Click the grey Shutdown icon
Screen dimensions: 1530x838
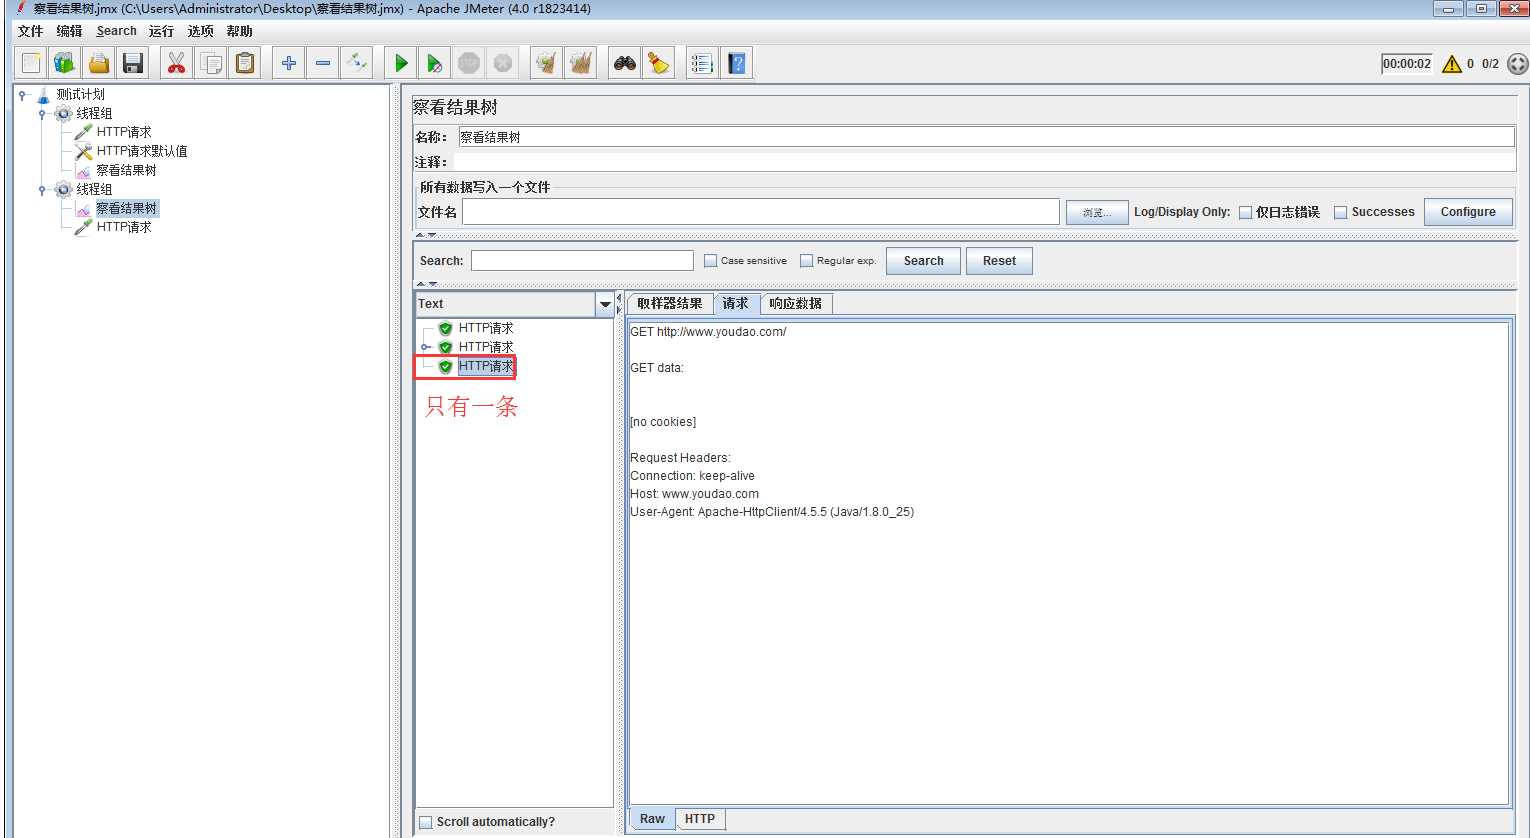[x=503, y=64]
